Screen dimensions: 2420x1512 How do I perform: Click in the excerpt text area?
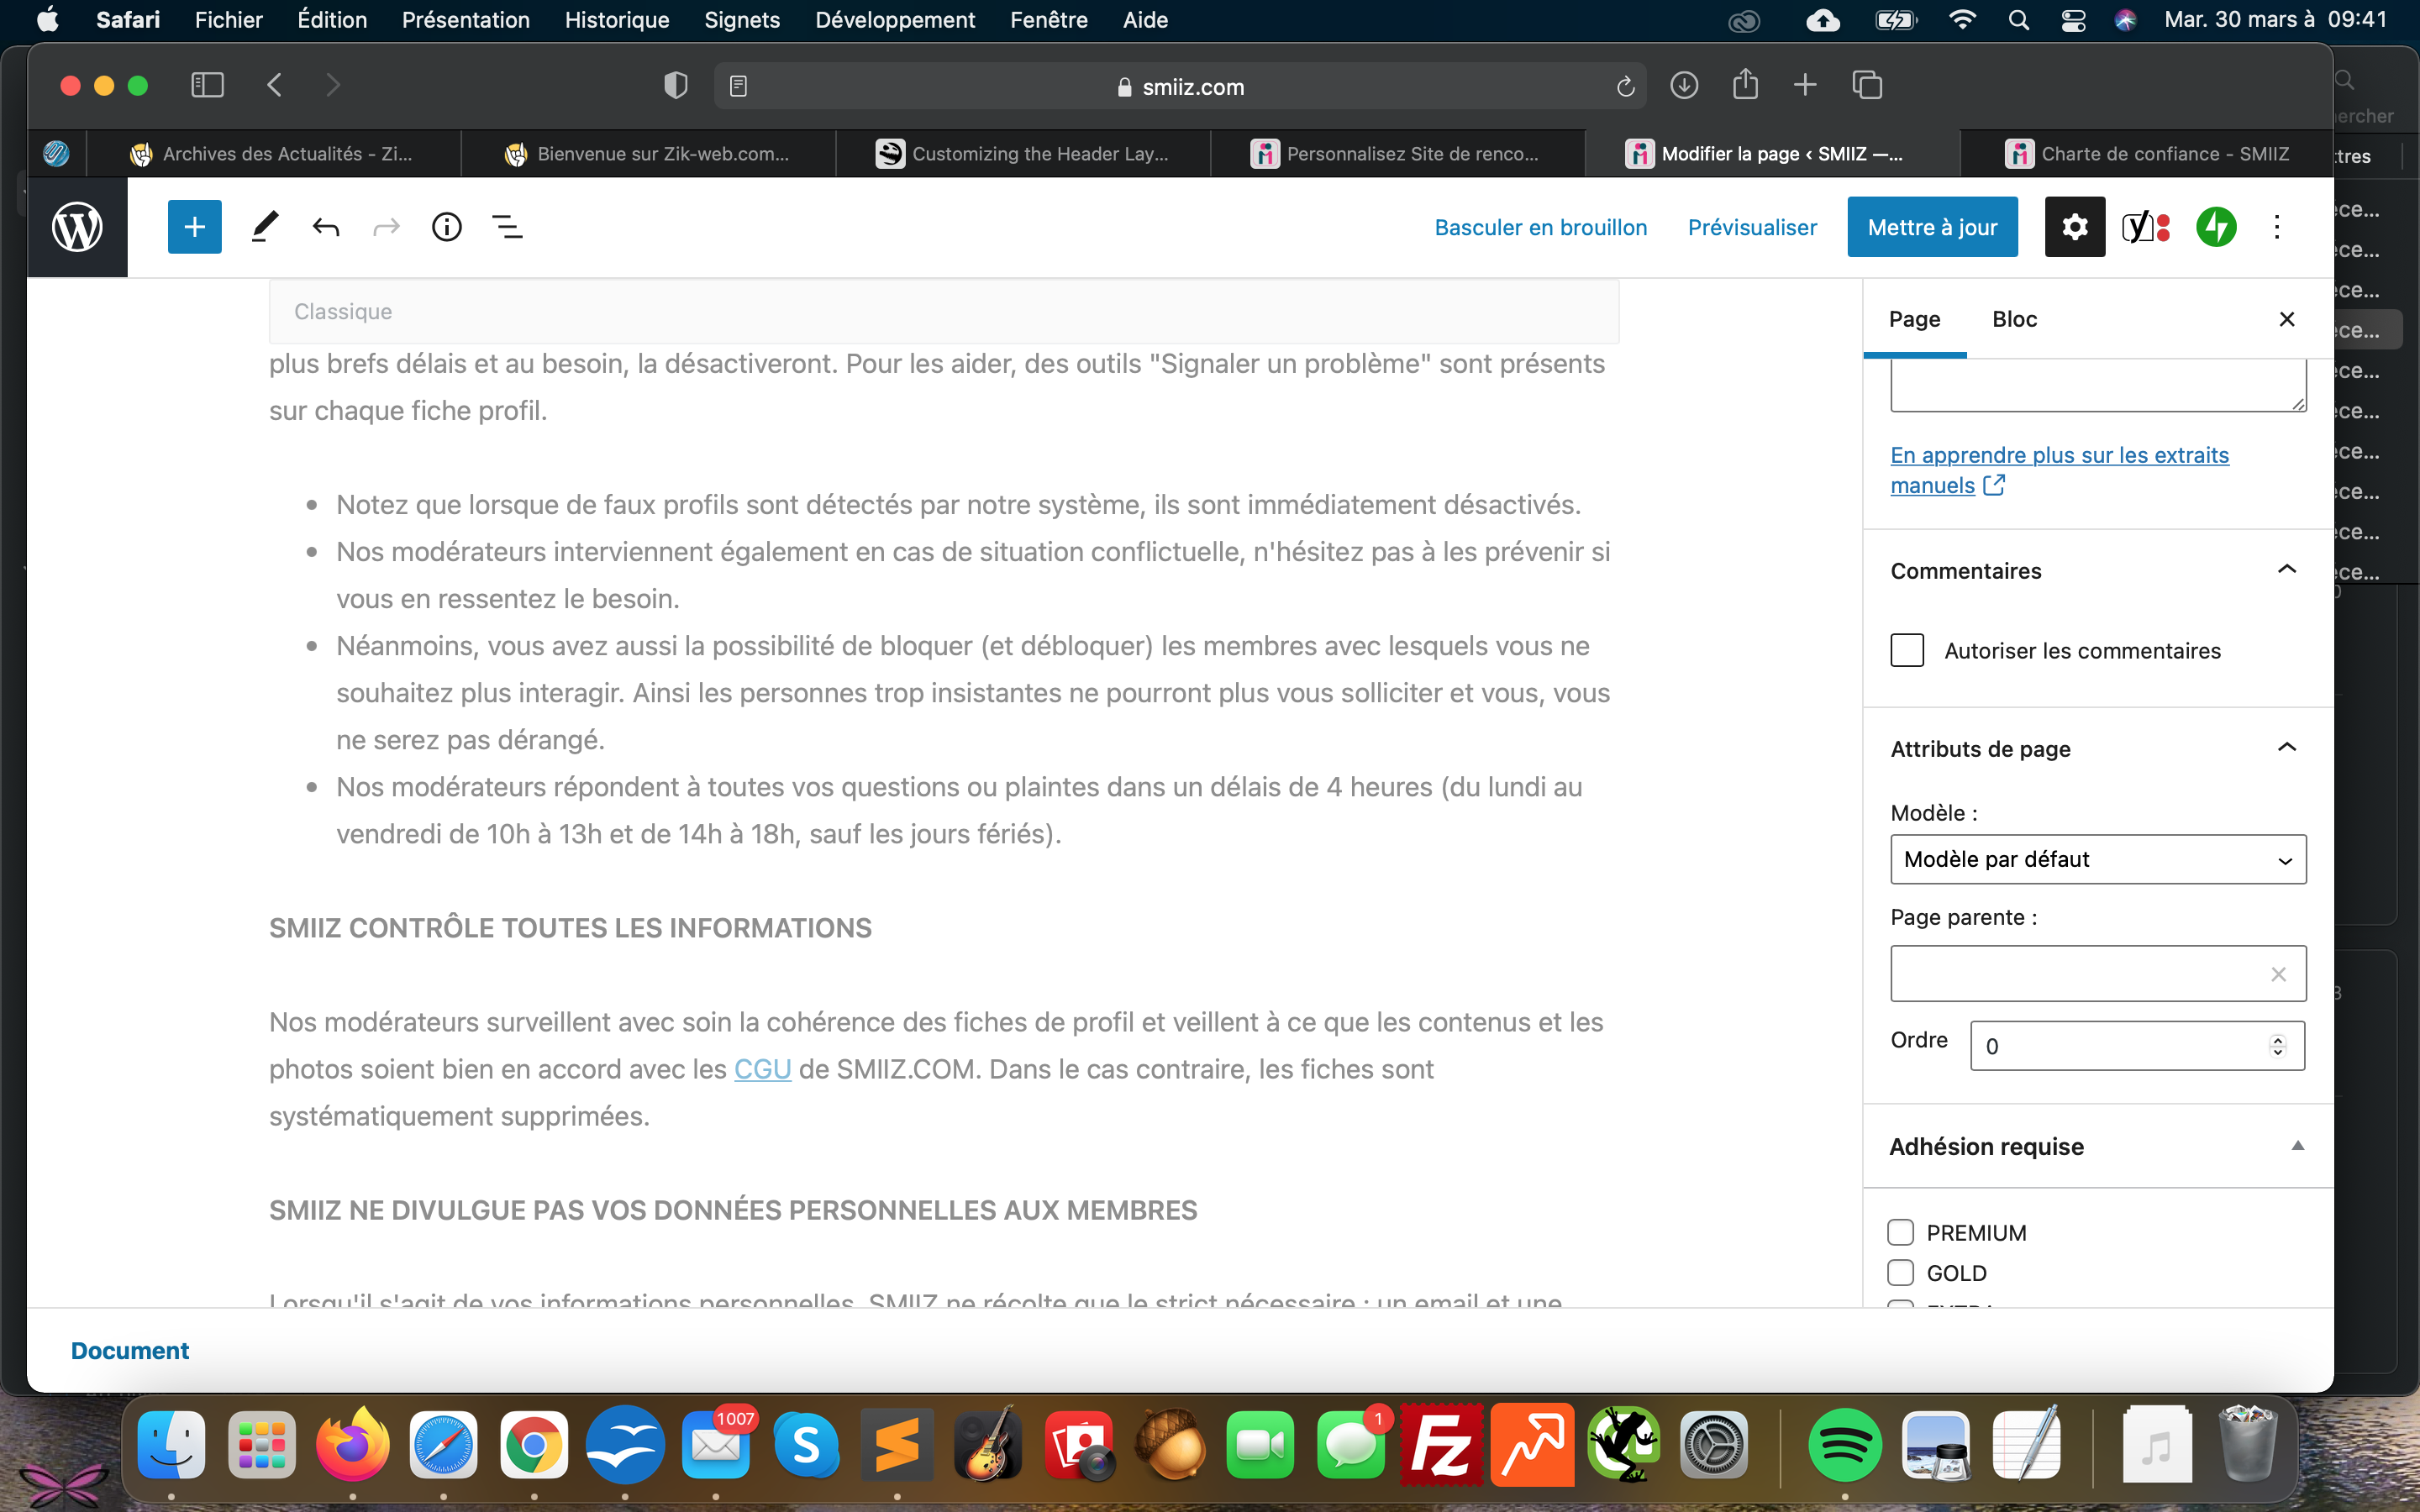tap(2098, 386)
